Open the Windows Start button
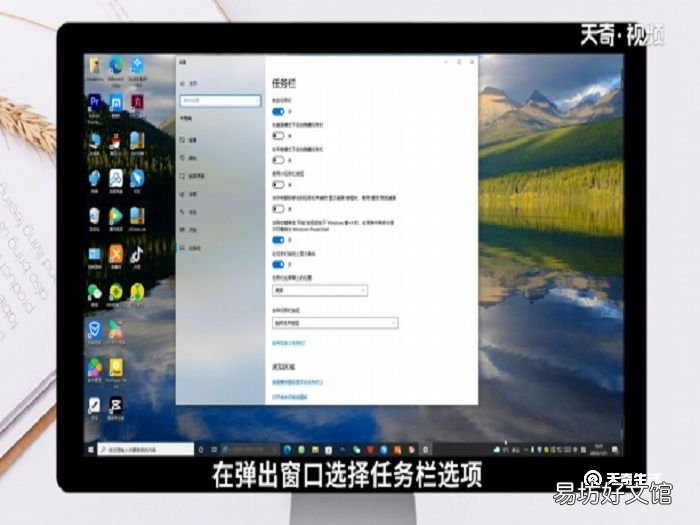 click(91, 450)
